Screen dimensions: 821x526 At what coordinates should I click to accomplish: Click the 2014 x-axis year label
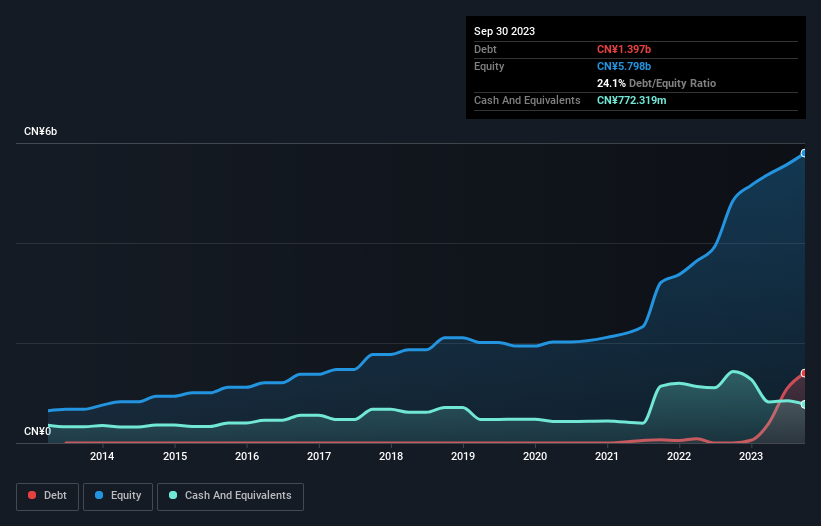102,456
